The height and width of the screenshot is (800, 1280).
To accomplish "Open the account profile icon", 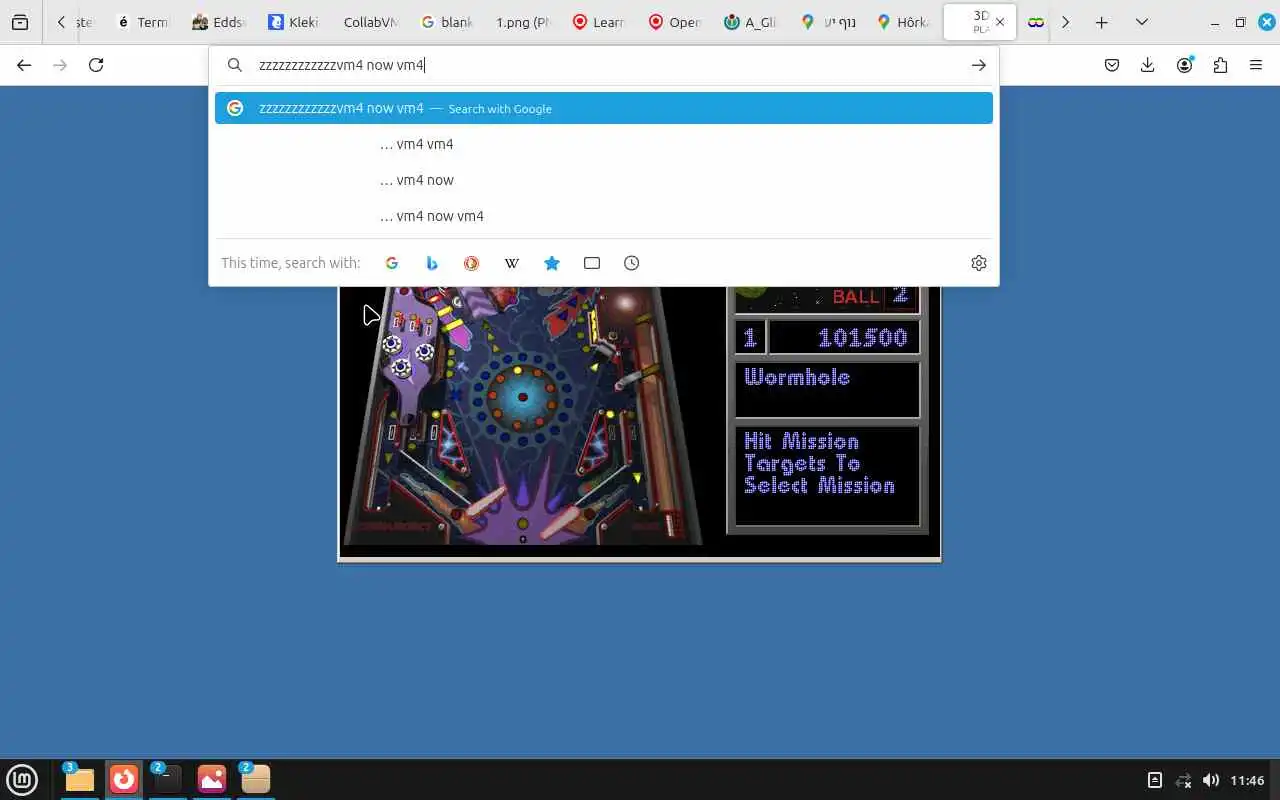I will click(x=1185, y=65).
